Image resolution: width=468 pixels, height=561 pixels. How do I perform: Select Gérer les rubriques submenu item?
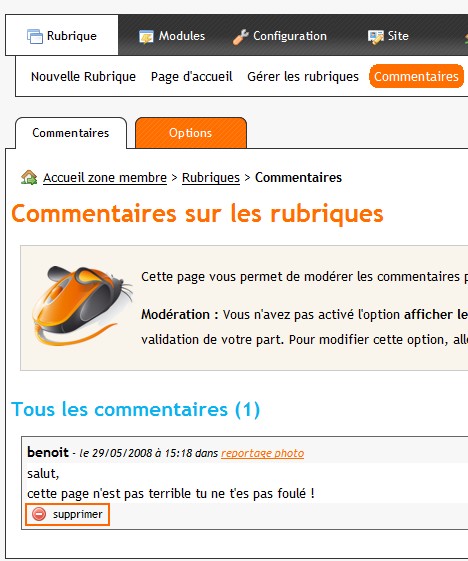303,77
